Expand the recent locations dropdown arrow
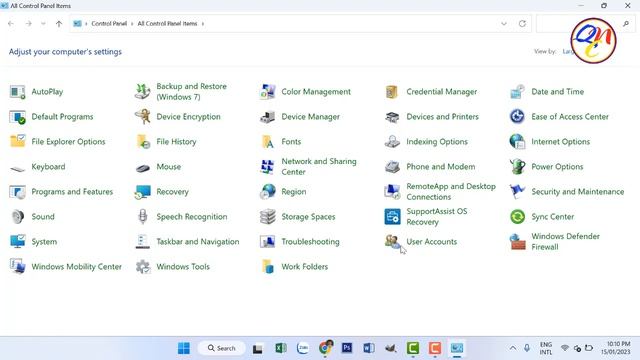 click(43, 24)
